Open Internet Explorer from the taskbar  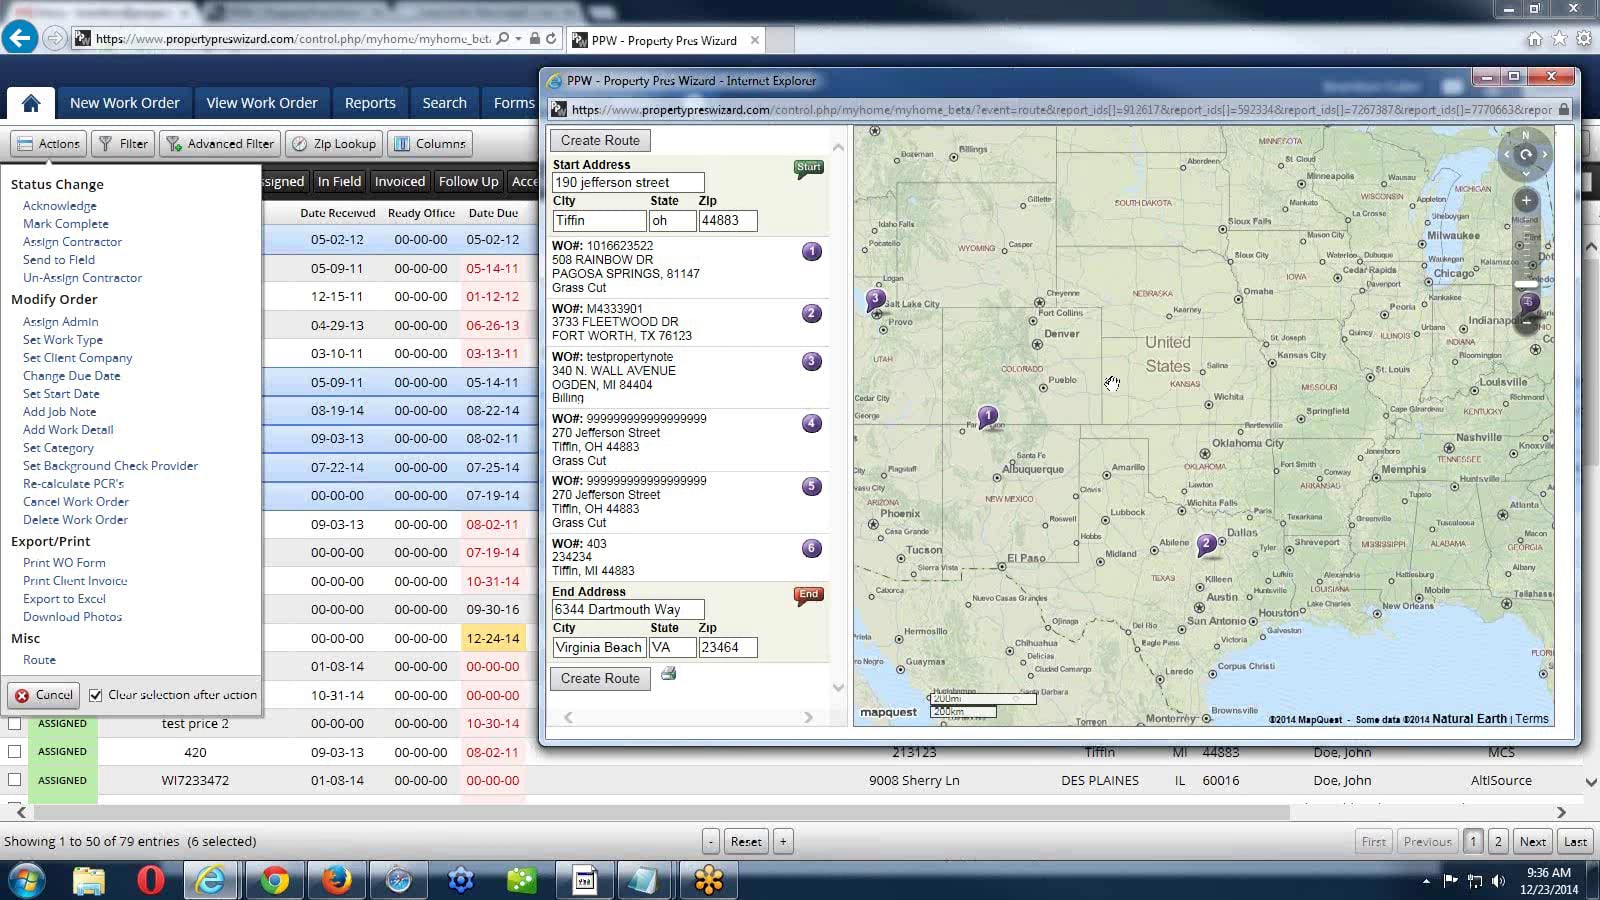211,880
